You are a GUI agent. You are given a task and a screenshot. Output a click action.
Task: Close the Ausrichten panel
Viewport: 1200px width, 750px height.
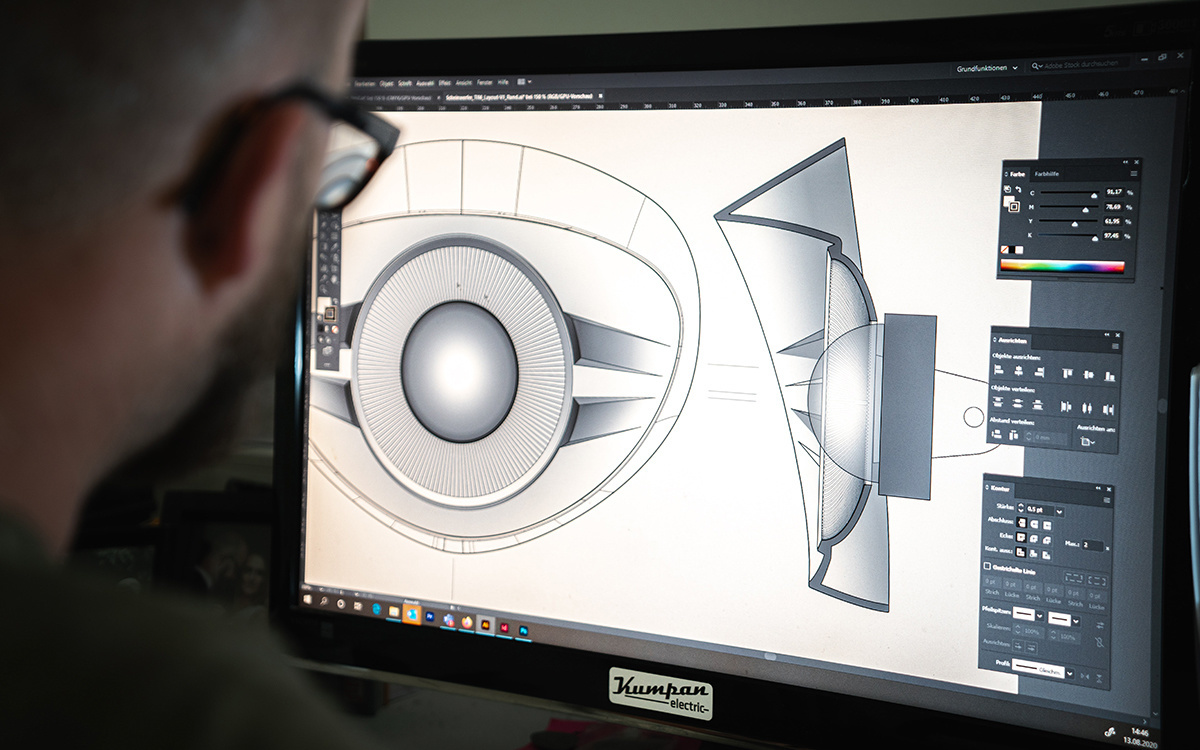click(1117, 336)
